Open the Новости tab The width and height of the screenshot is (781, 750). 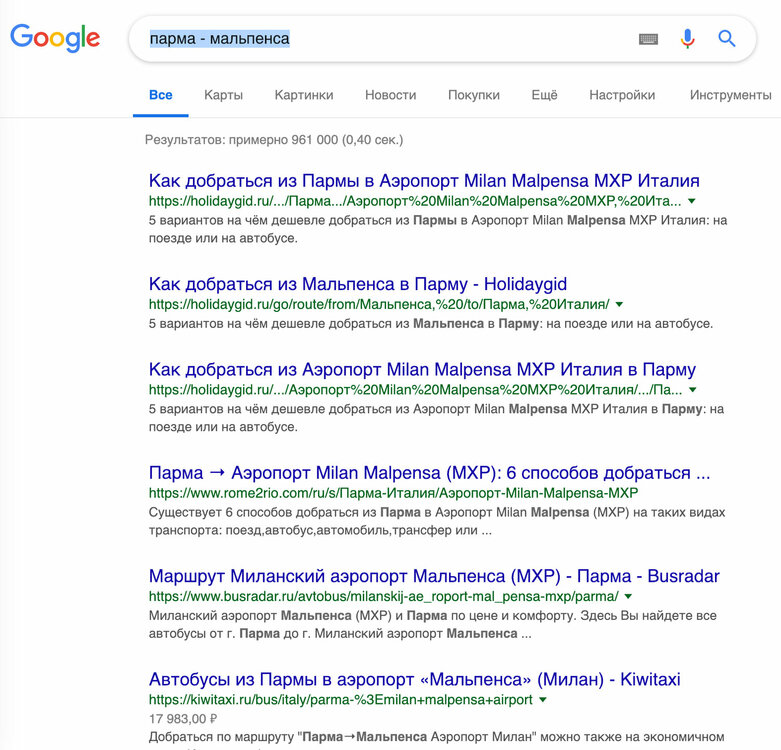[x=390, y=95]
